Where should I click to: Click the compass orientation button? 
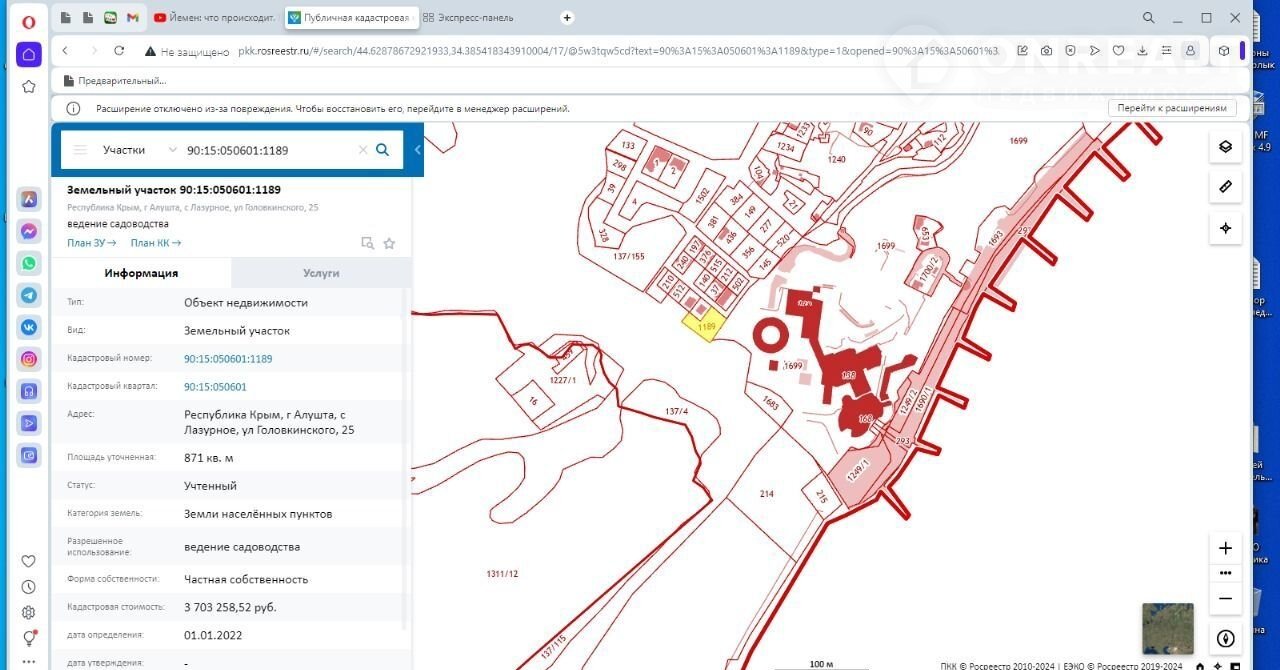pyautogui.click(x=1225, y=638)
